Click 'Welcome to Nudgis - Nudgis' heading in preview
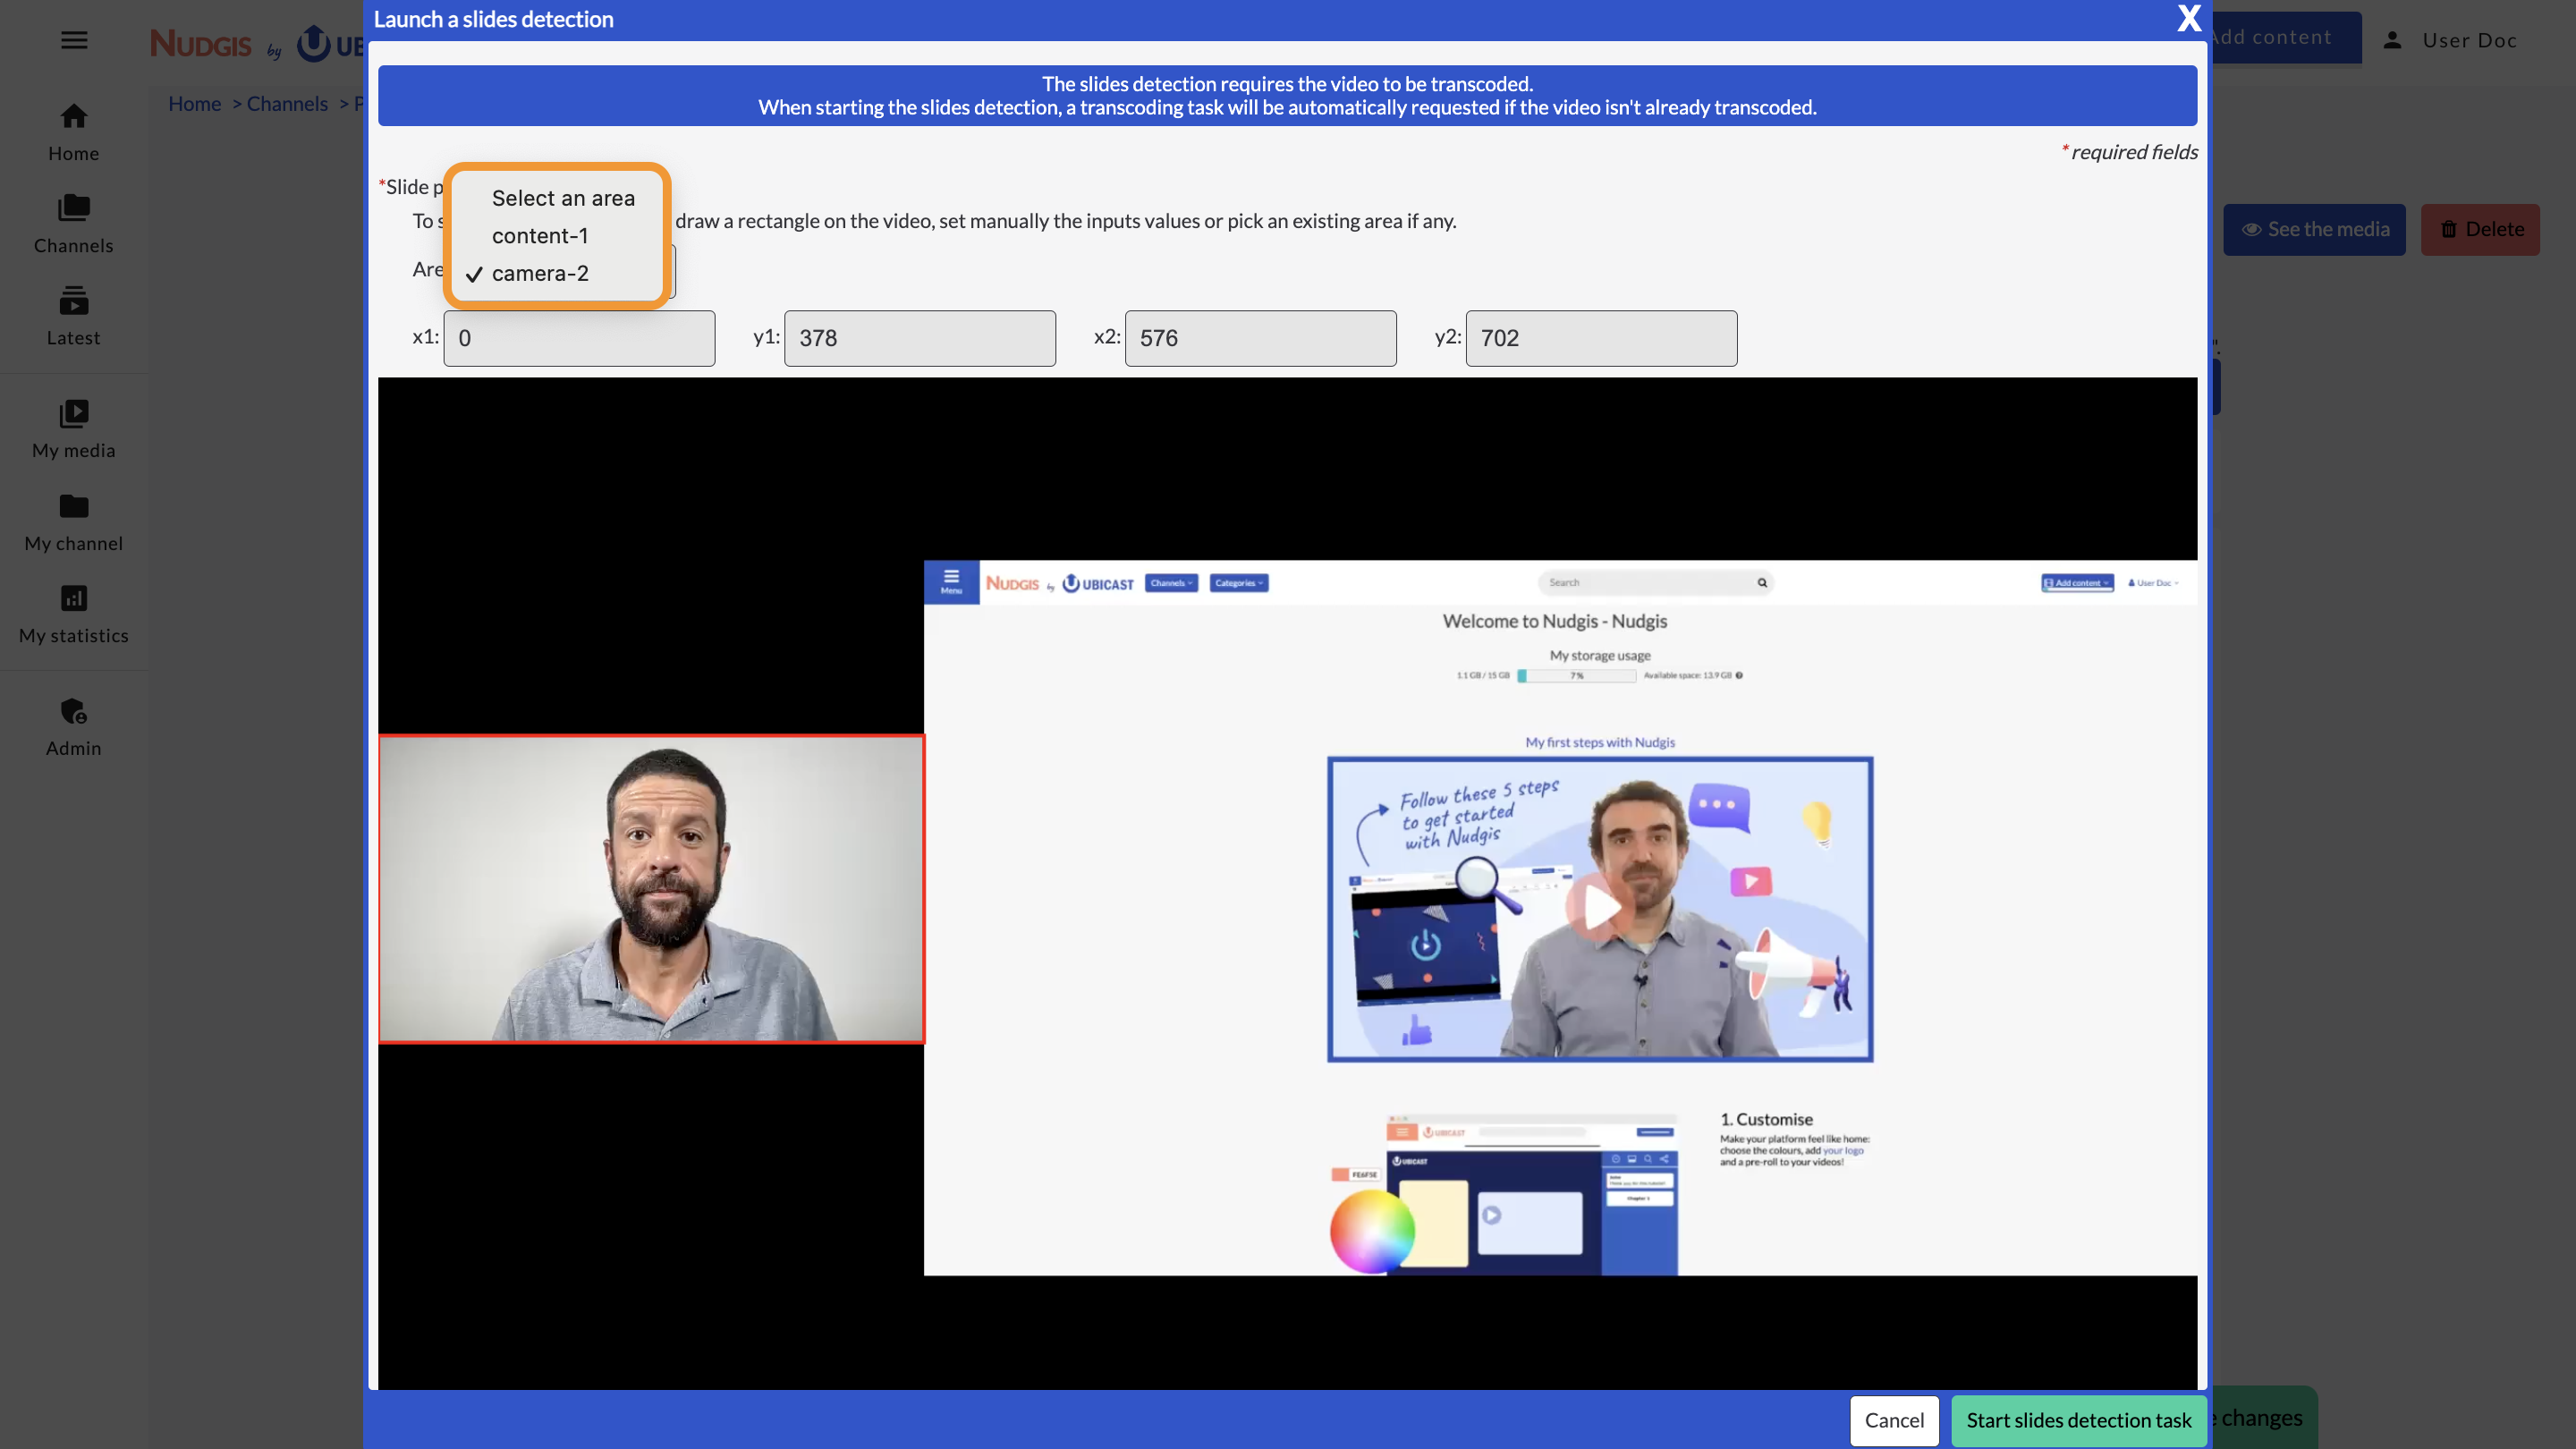The height and width of the screenshot is (1449, 2576). (1554, 621)
